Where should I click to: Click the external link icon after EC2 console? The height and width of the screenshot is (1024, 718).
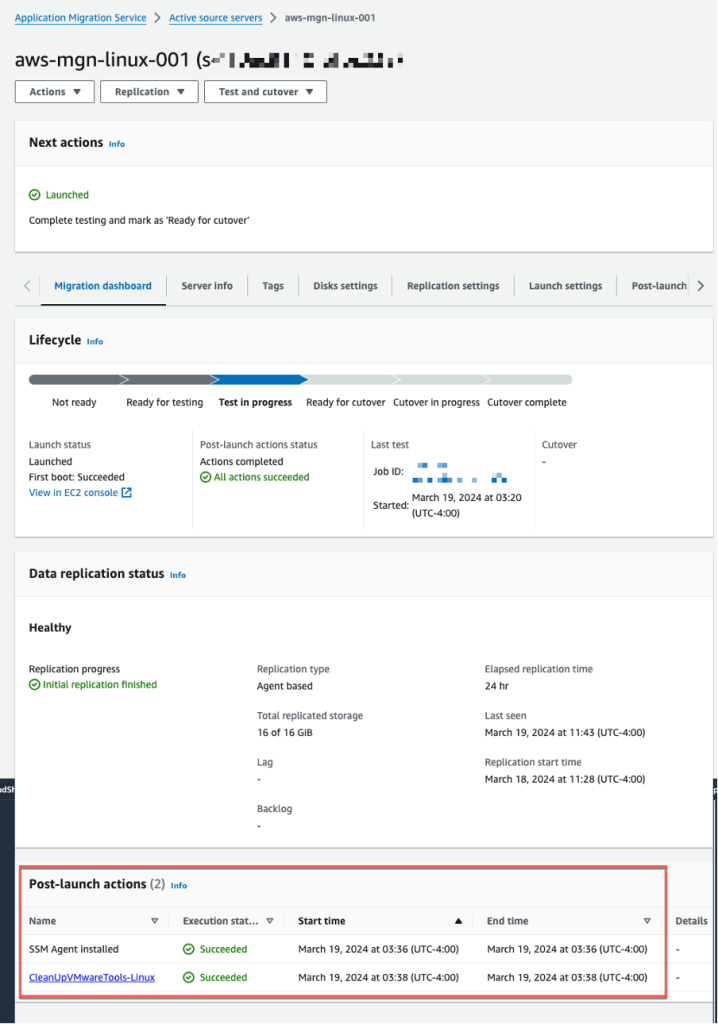click(x=127, y=492)
